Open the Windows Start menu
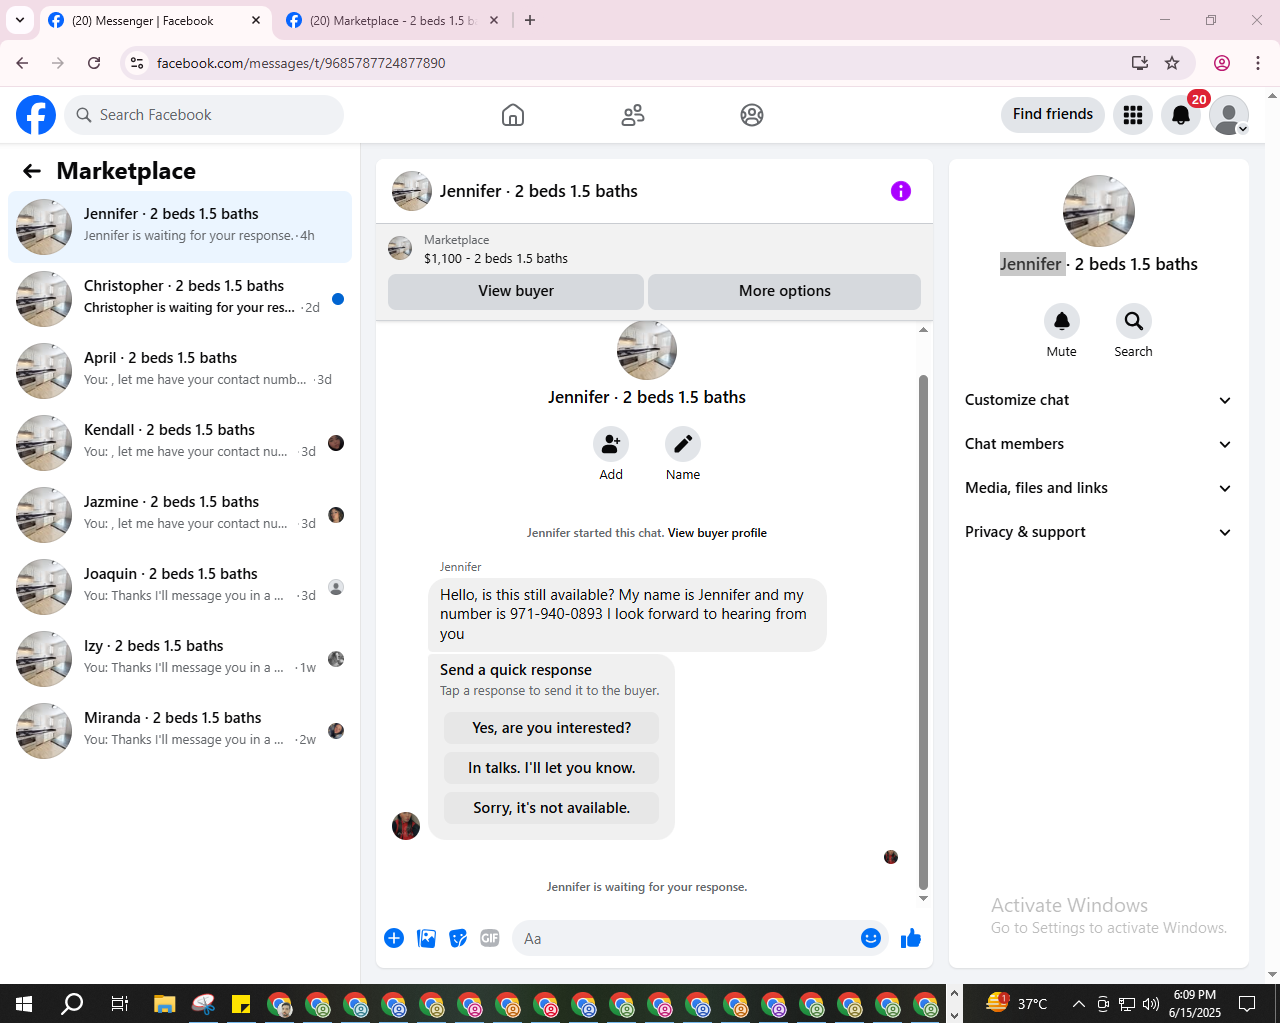The width and height of the screenshot is (1280, 1023). coord(24,1003)
